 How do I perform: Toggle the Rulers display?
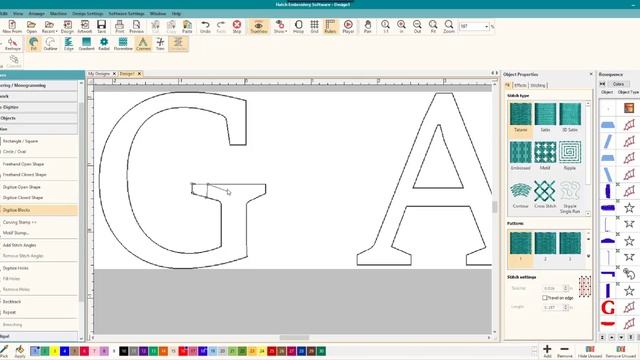(330, 27)
